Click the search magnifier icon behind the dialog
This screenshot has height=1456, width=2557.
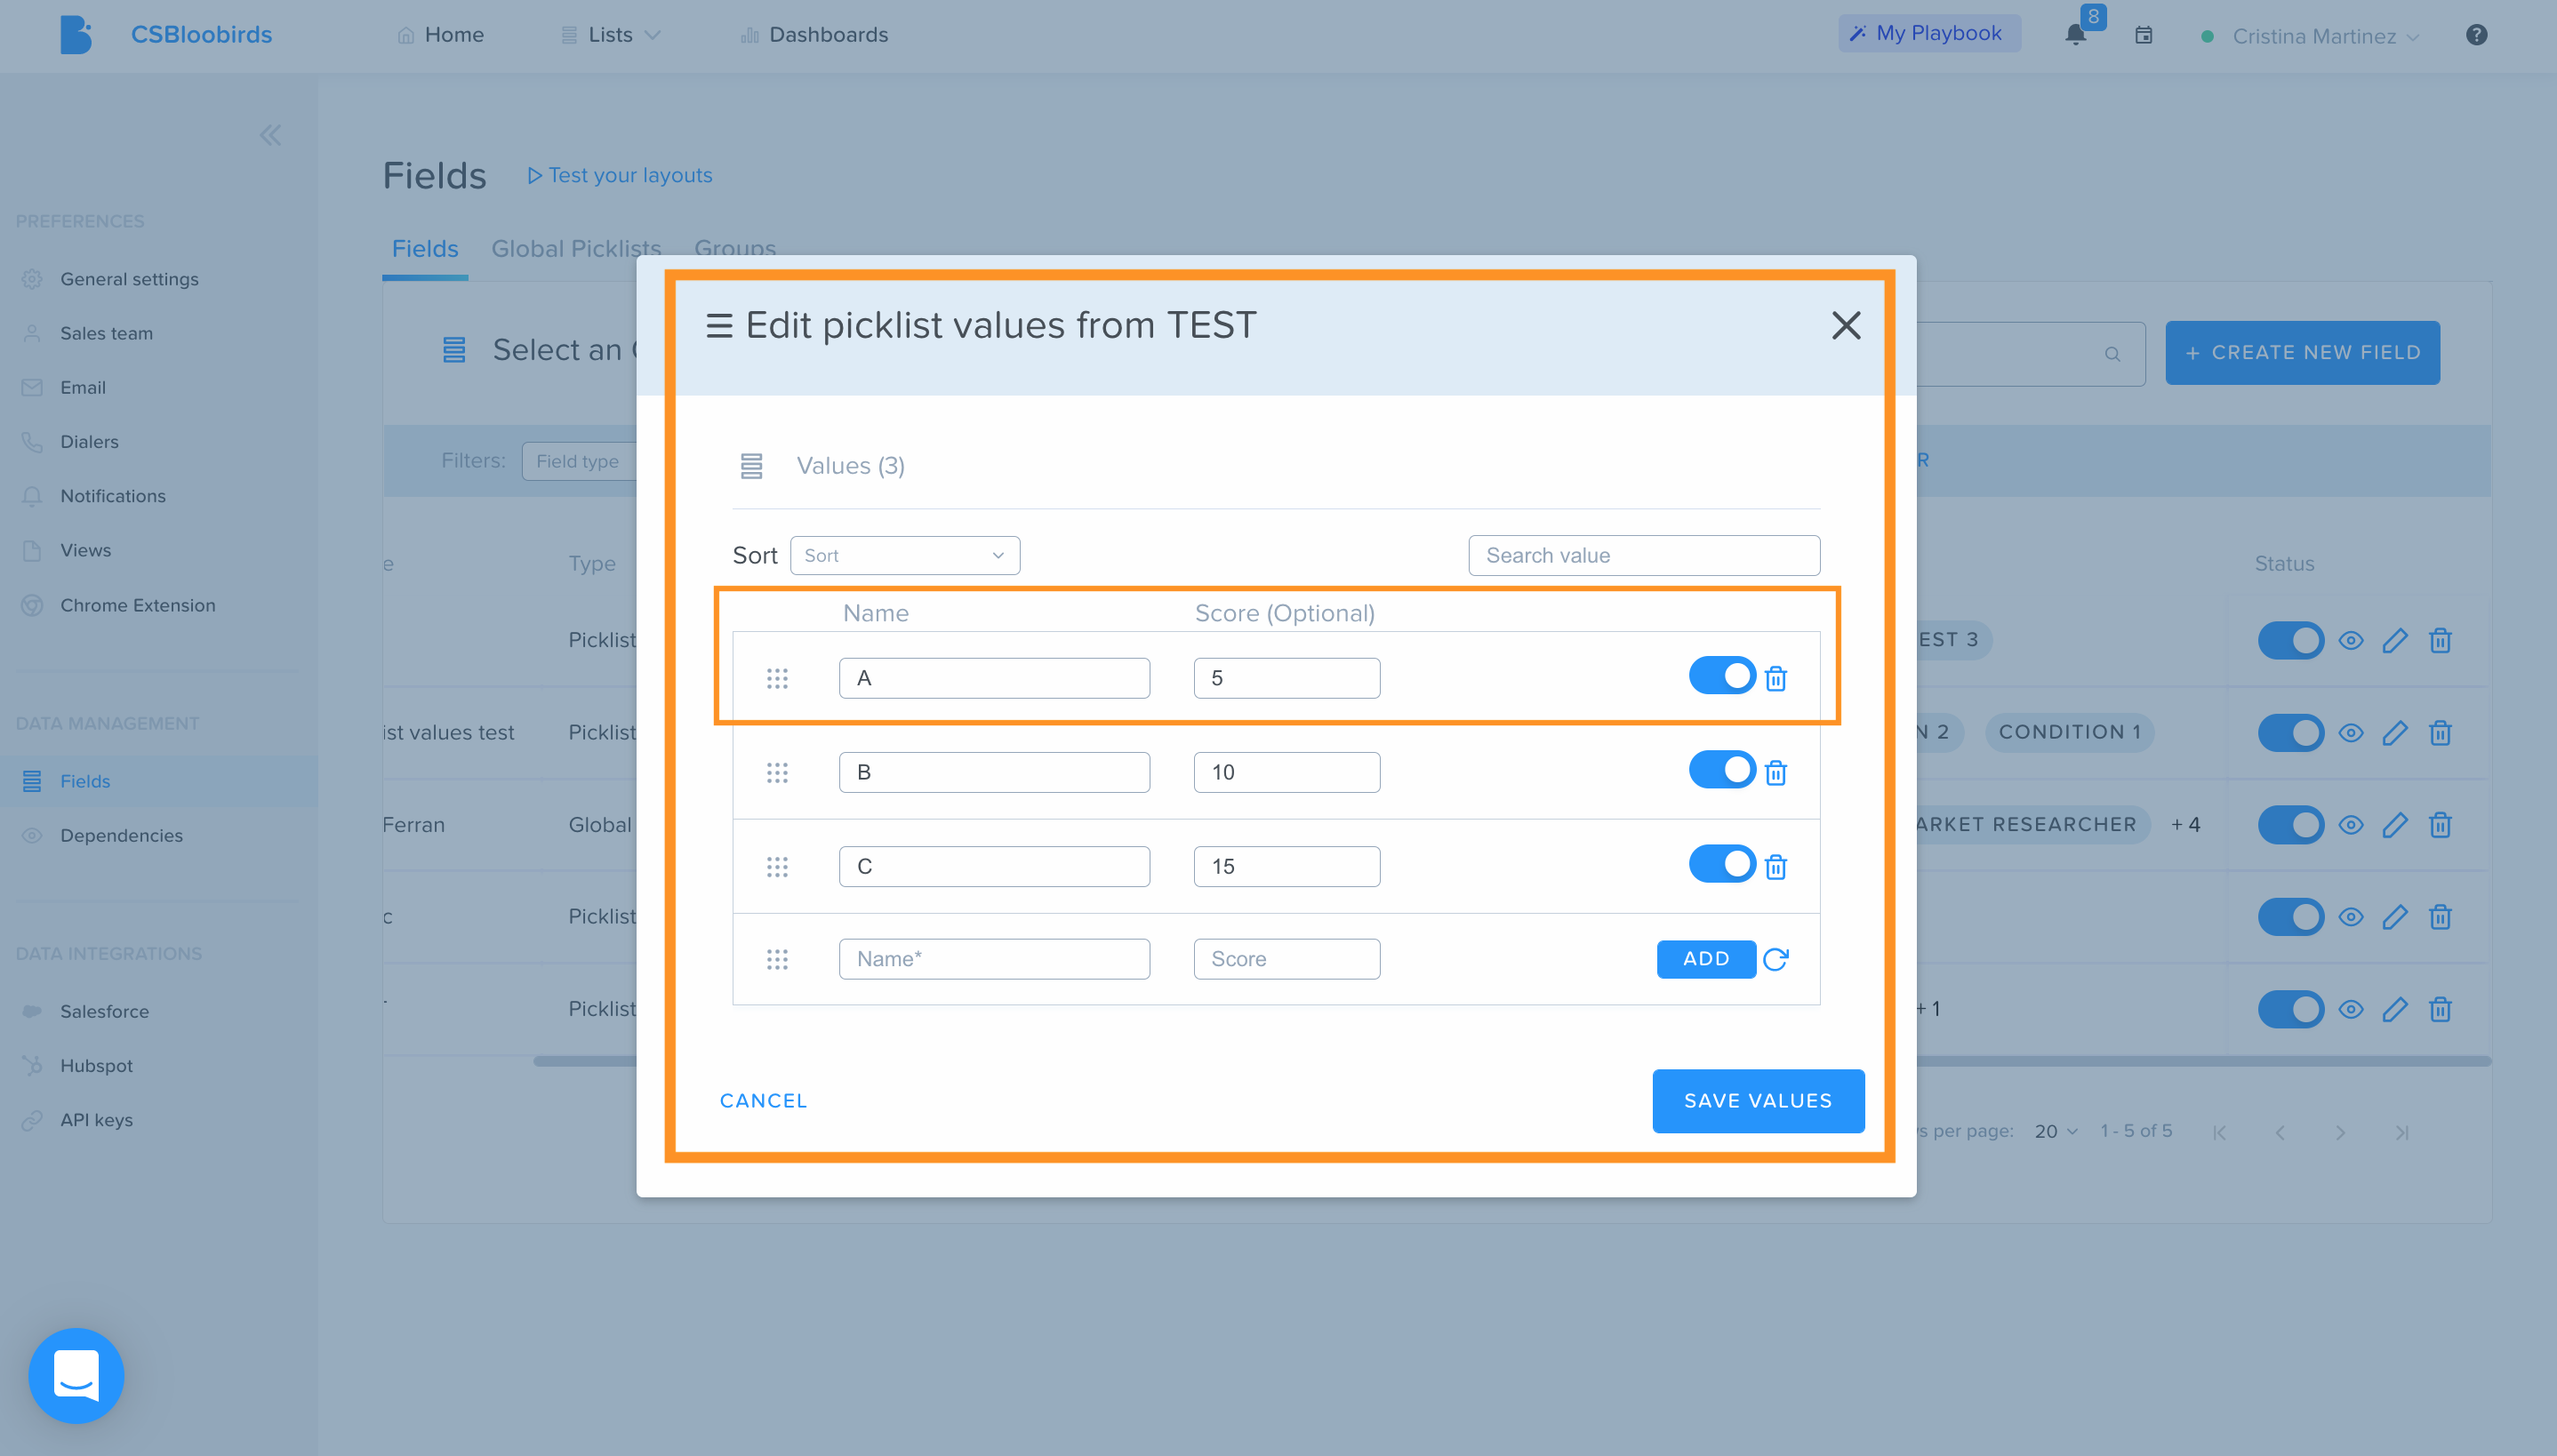2112,354
